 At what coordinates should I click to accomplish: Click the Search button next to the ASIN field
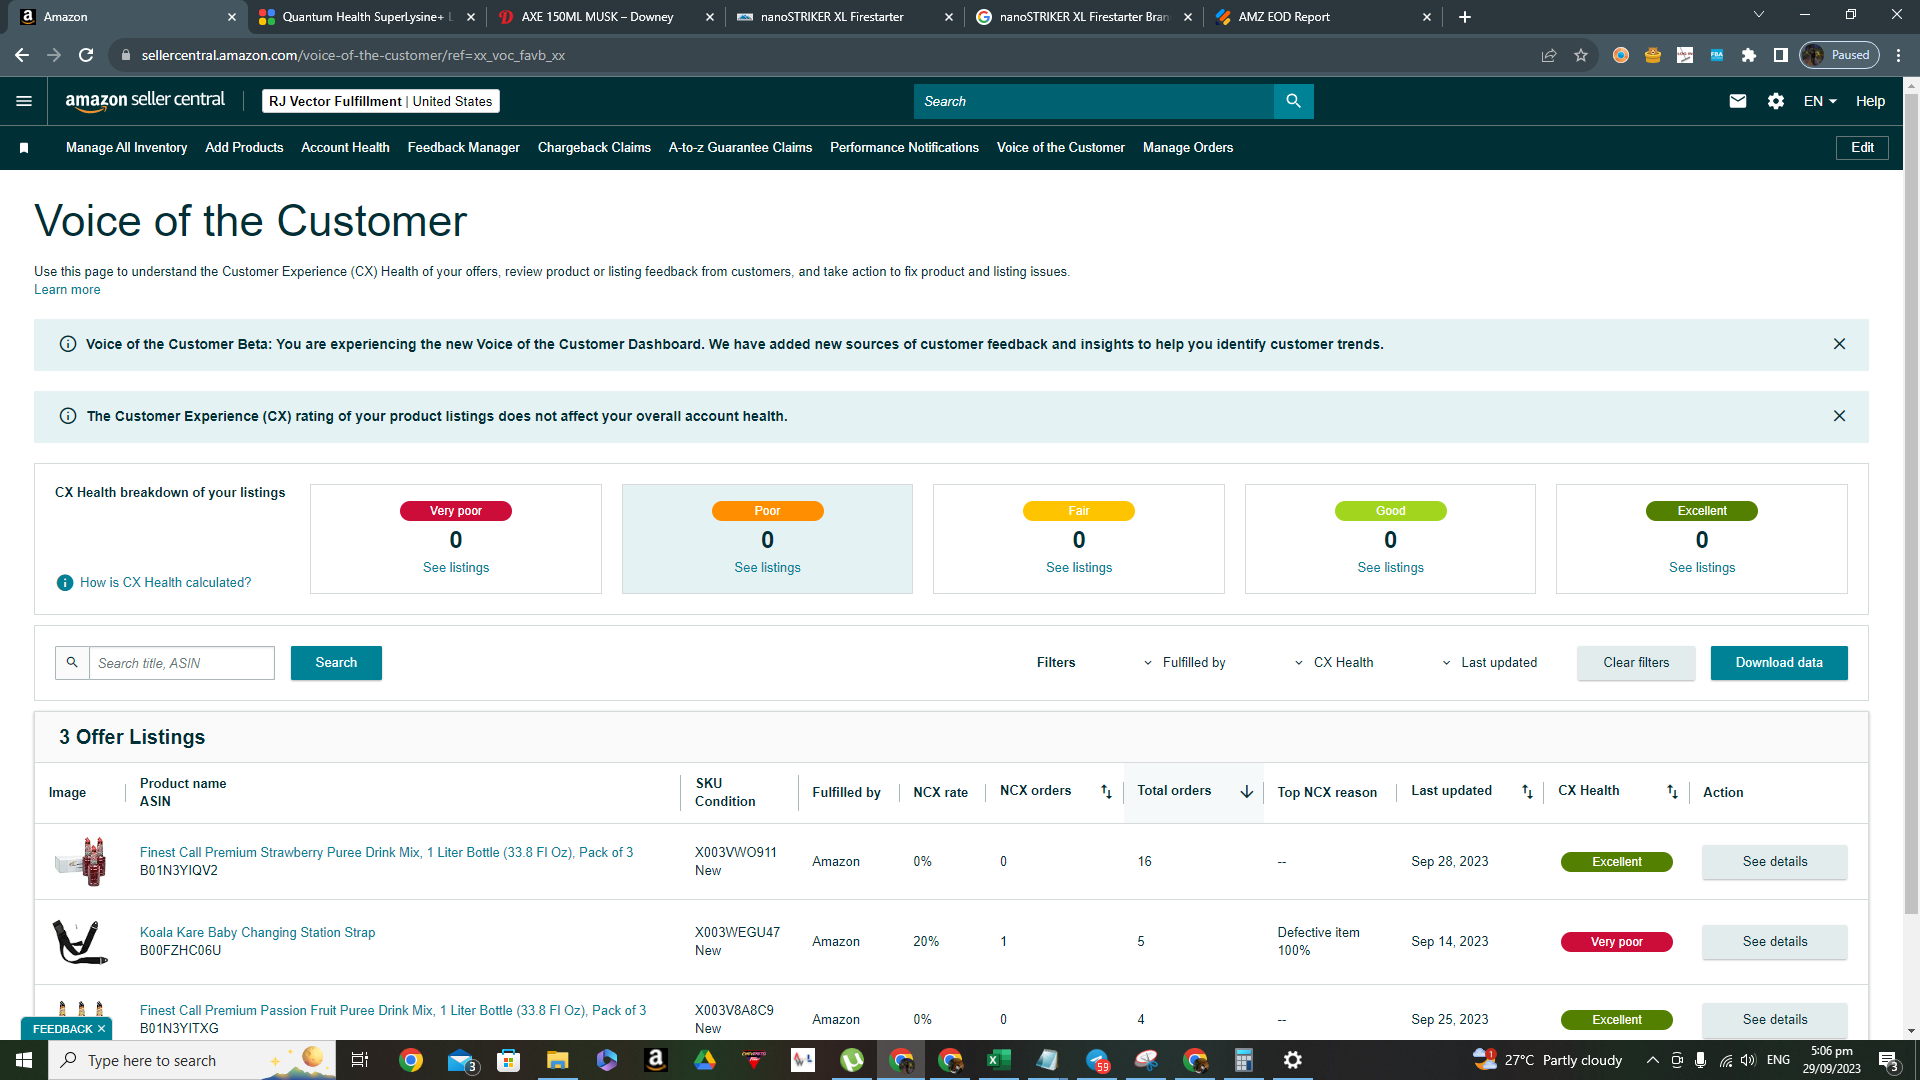tap(336, 663)
